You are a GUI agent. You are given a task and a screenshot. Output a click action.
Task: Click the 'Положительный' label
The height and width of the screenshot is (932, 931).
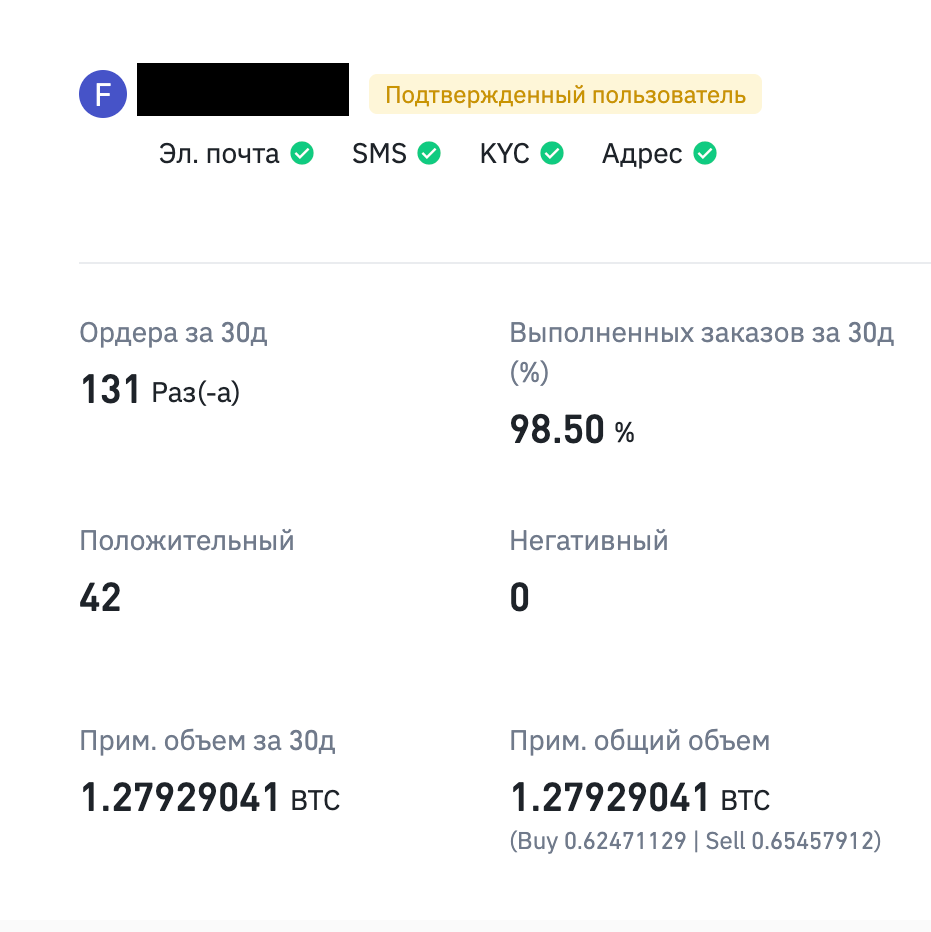[187, 541]
